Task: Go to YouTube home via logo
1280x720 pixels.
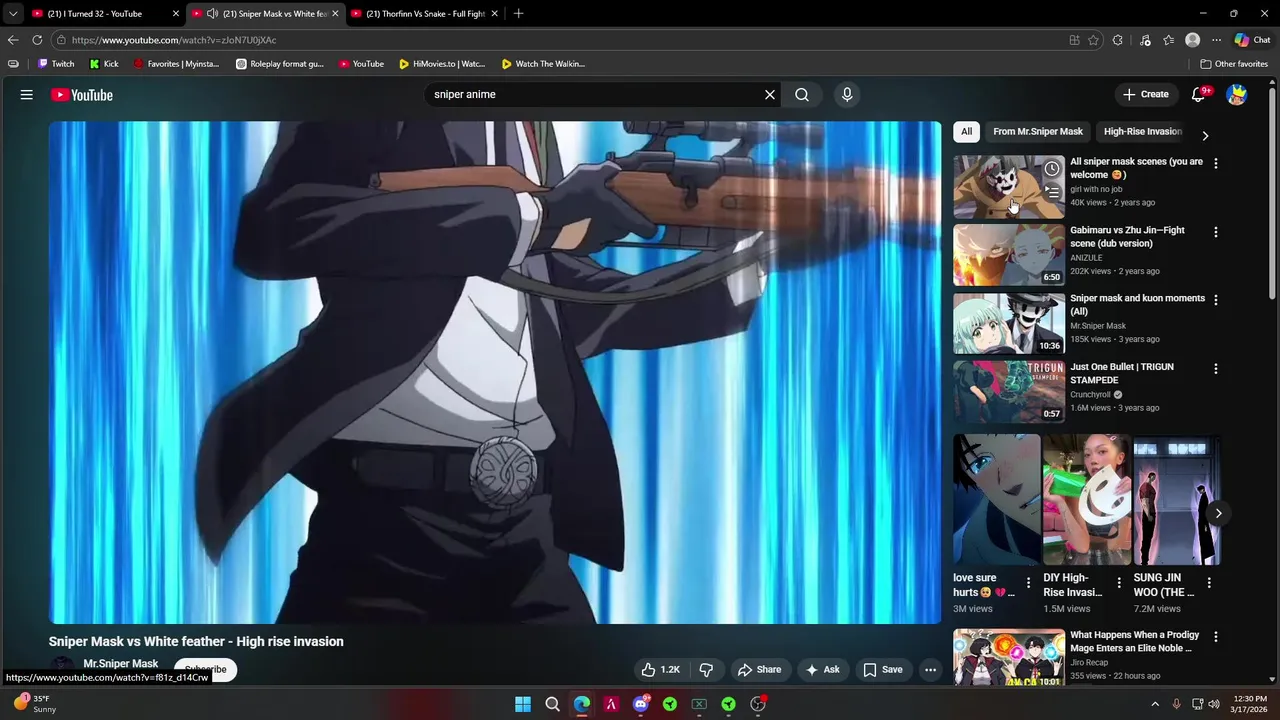Action: (82, 95)
